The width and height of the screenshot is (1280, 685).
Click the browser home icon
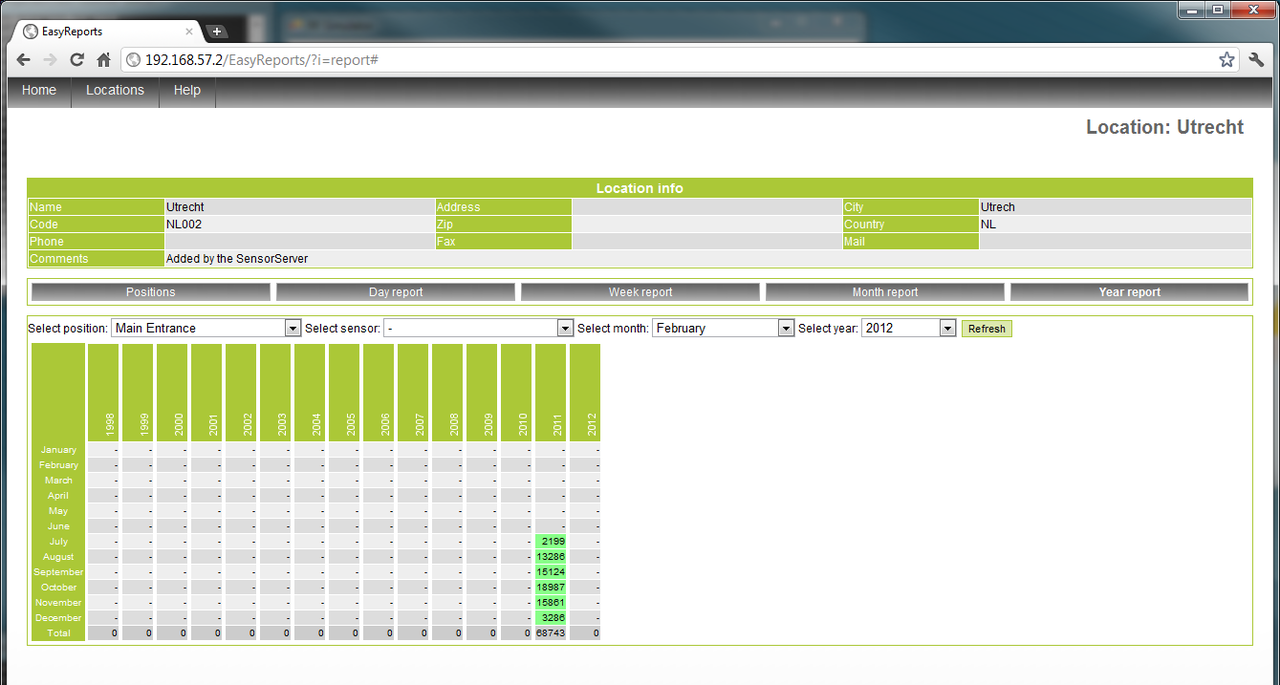(104, 59)
